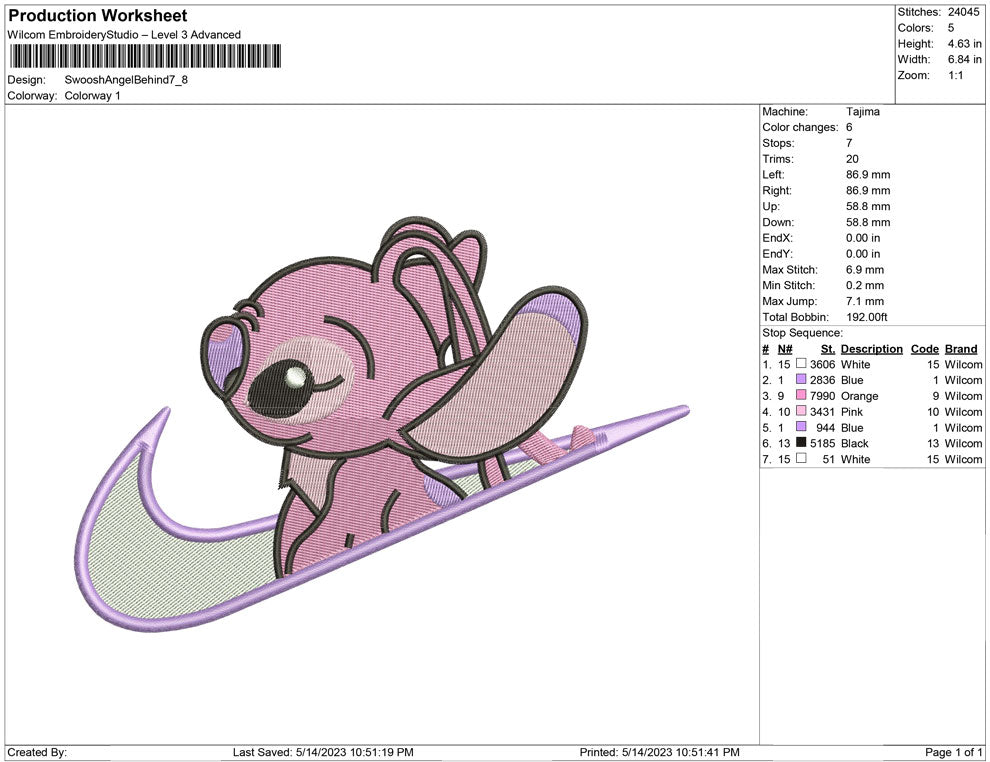Click the stitch count '3606'
990x762 pixels.
(823, 364)
